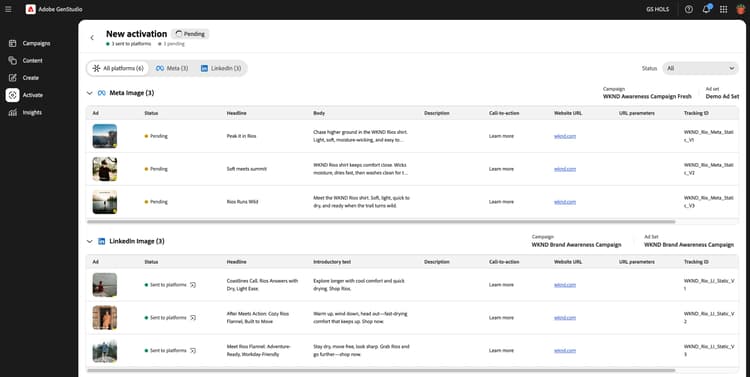Collapse the LinkedIn Image section

coord(89,241)
